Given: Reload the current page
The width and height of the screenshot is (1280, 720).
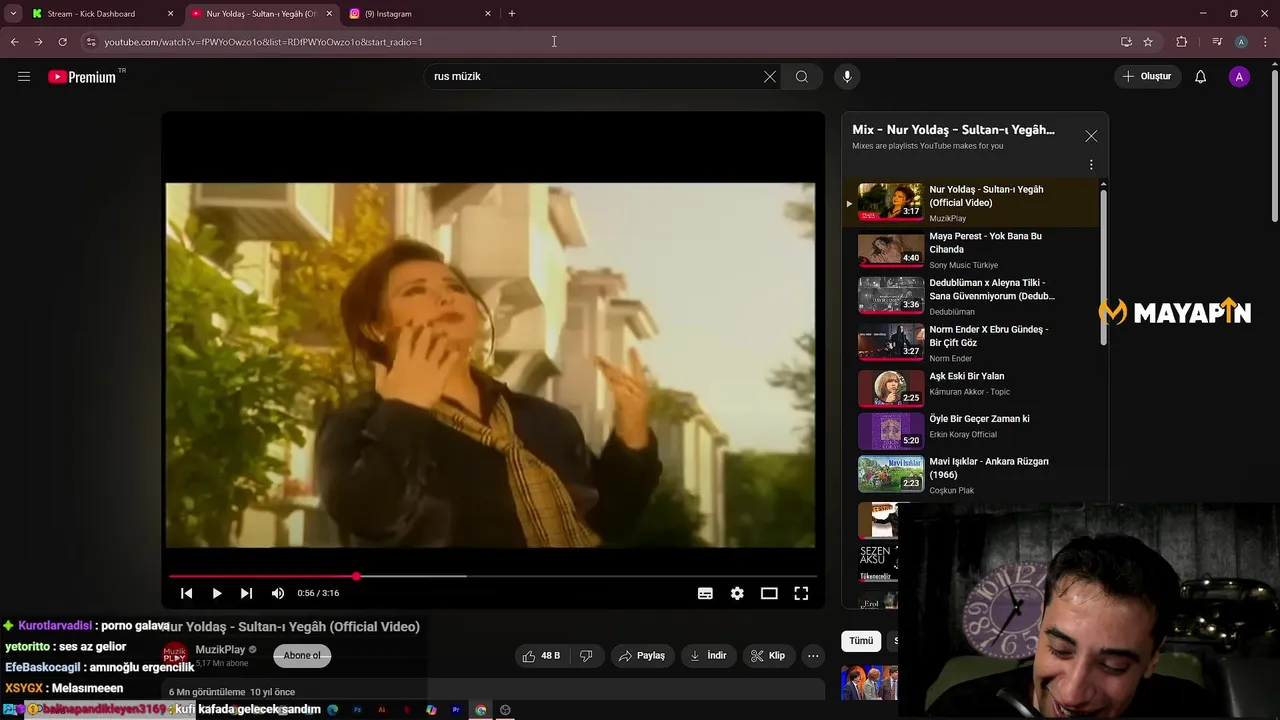Looking at the screenshot, I should tap(62, 42).
